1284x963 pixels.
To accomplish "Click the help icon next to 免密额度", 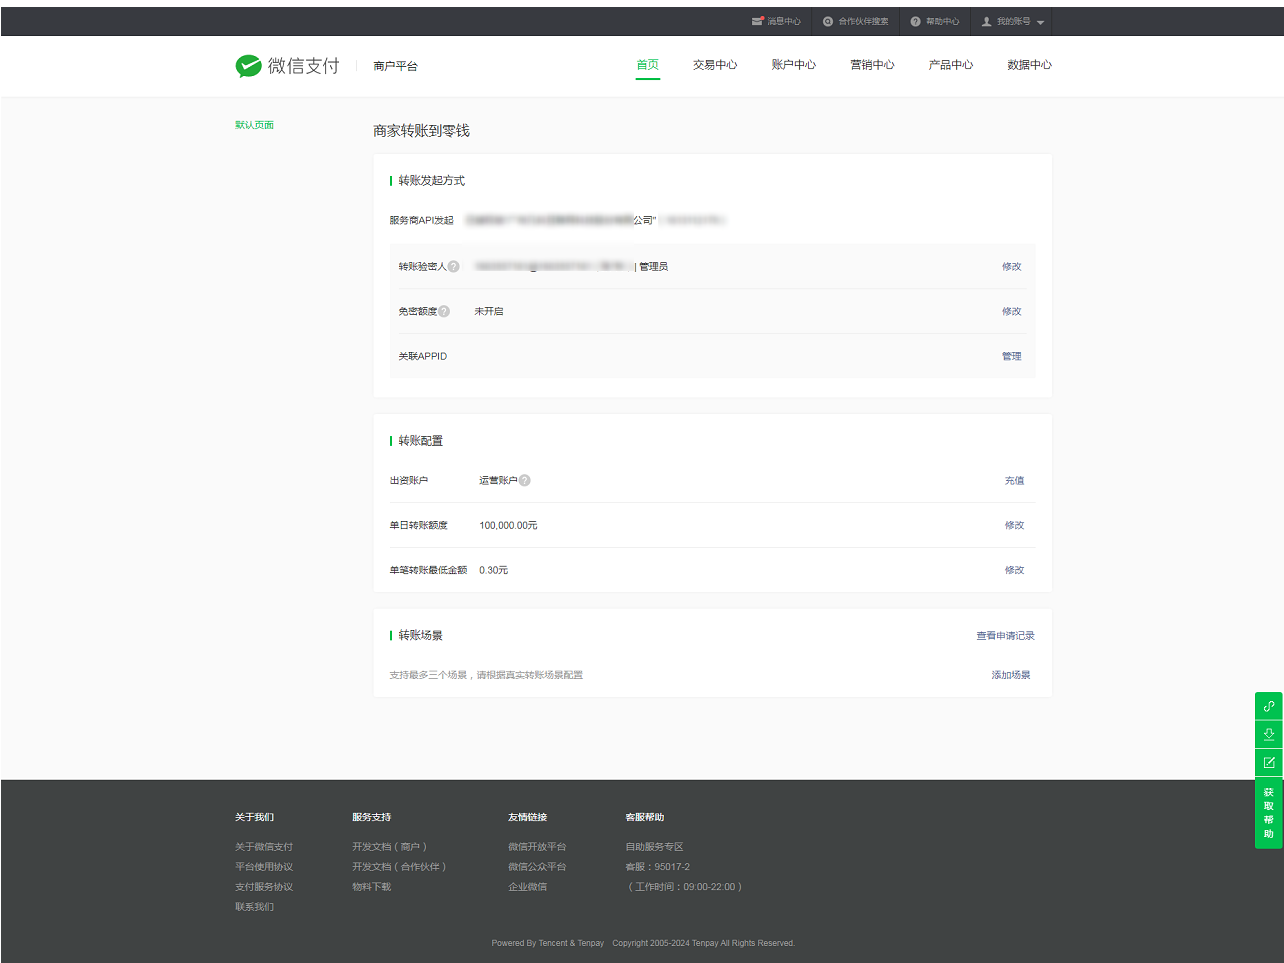I will (x=444, y=312).
